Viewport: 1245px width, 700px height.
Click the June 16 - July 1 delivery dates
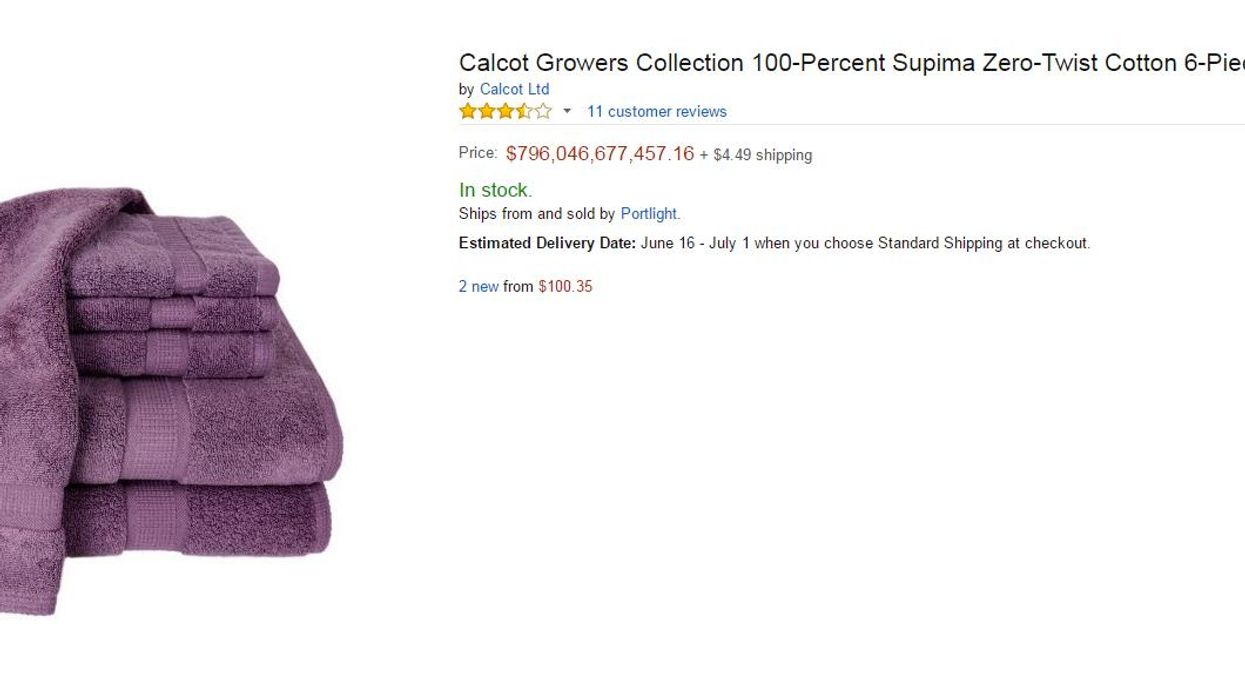[695, 243]
